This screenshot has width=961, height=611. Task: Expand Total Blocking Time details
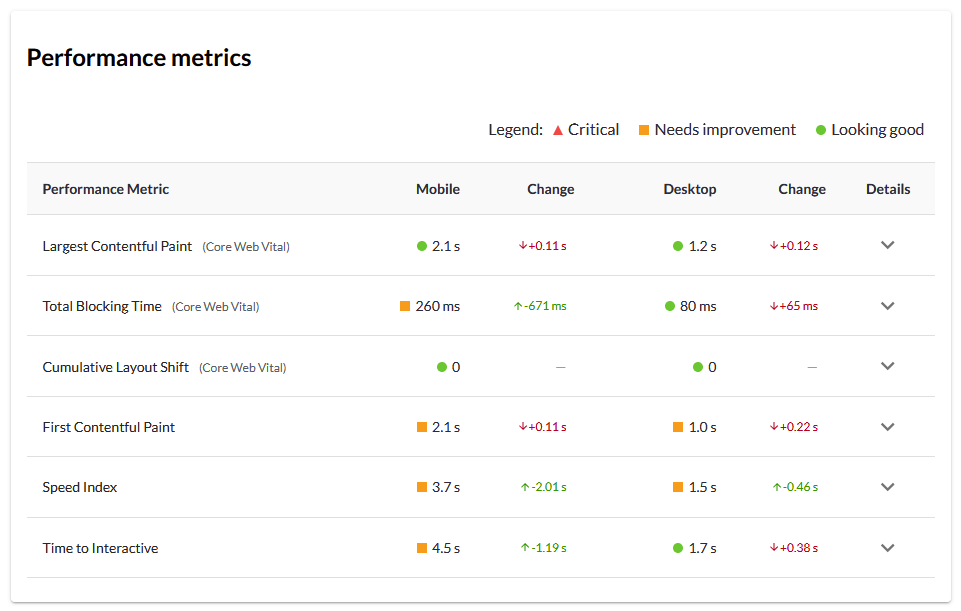[887, 306]
